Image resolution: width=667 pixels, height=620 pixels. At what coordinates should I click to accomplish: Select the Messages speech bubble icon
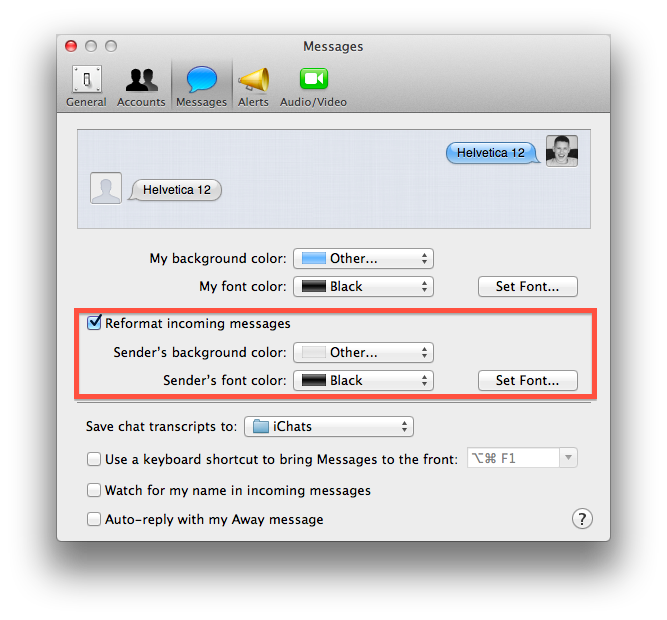point(202,79)
